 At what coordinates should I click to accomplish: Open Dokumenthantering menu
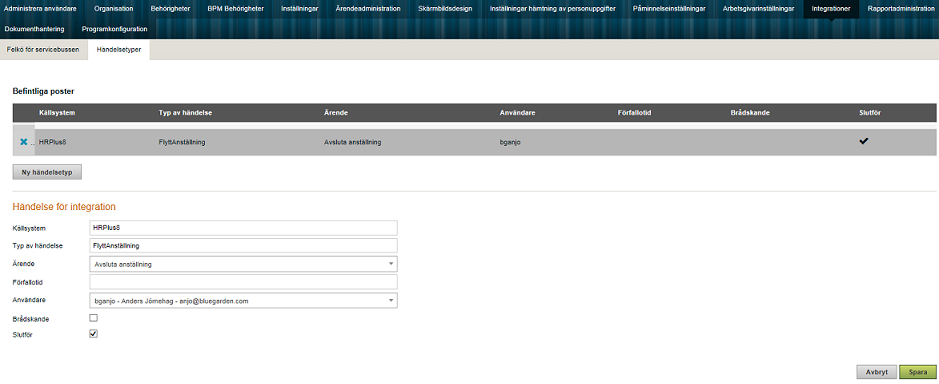[x=34, y=29]
